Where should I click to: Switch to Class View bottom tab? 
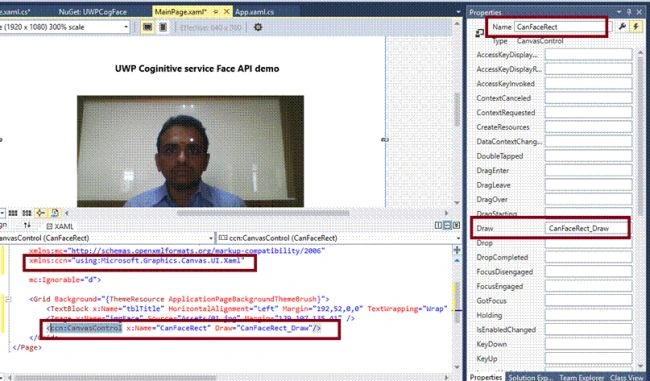[626, 377]
